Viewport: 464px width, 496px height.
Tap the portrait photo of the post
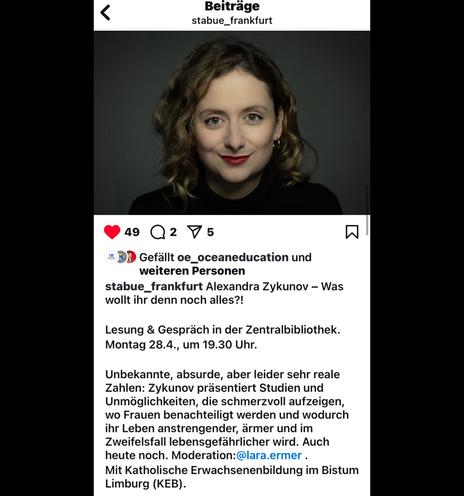click(232, 123)
